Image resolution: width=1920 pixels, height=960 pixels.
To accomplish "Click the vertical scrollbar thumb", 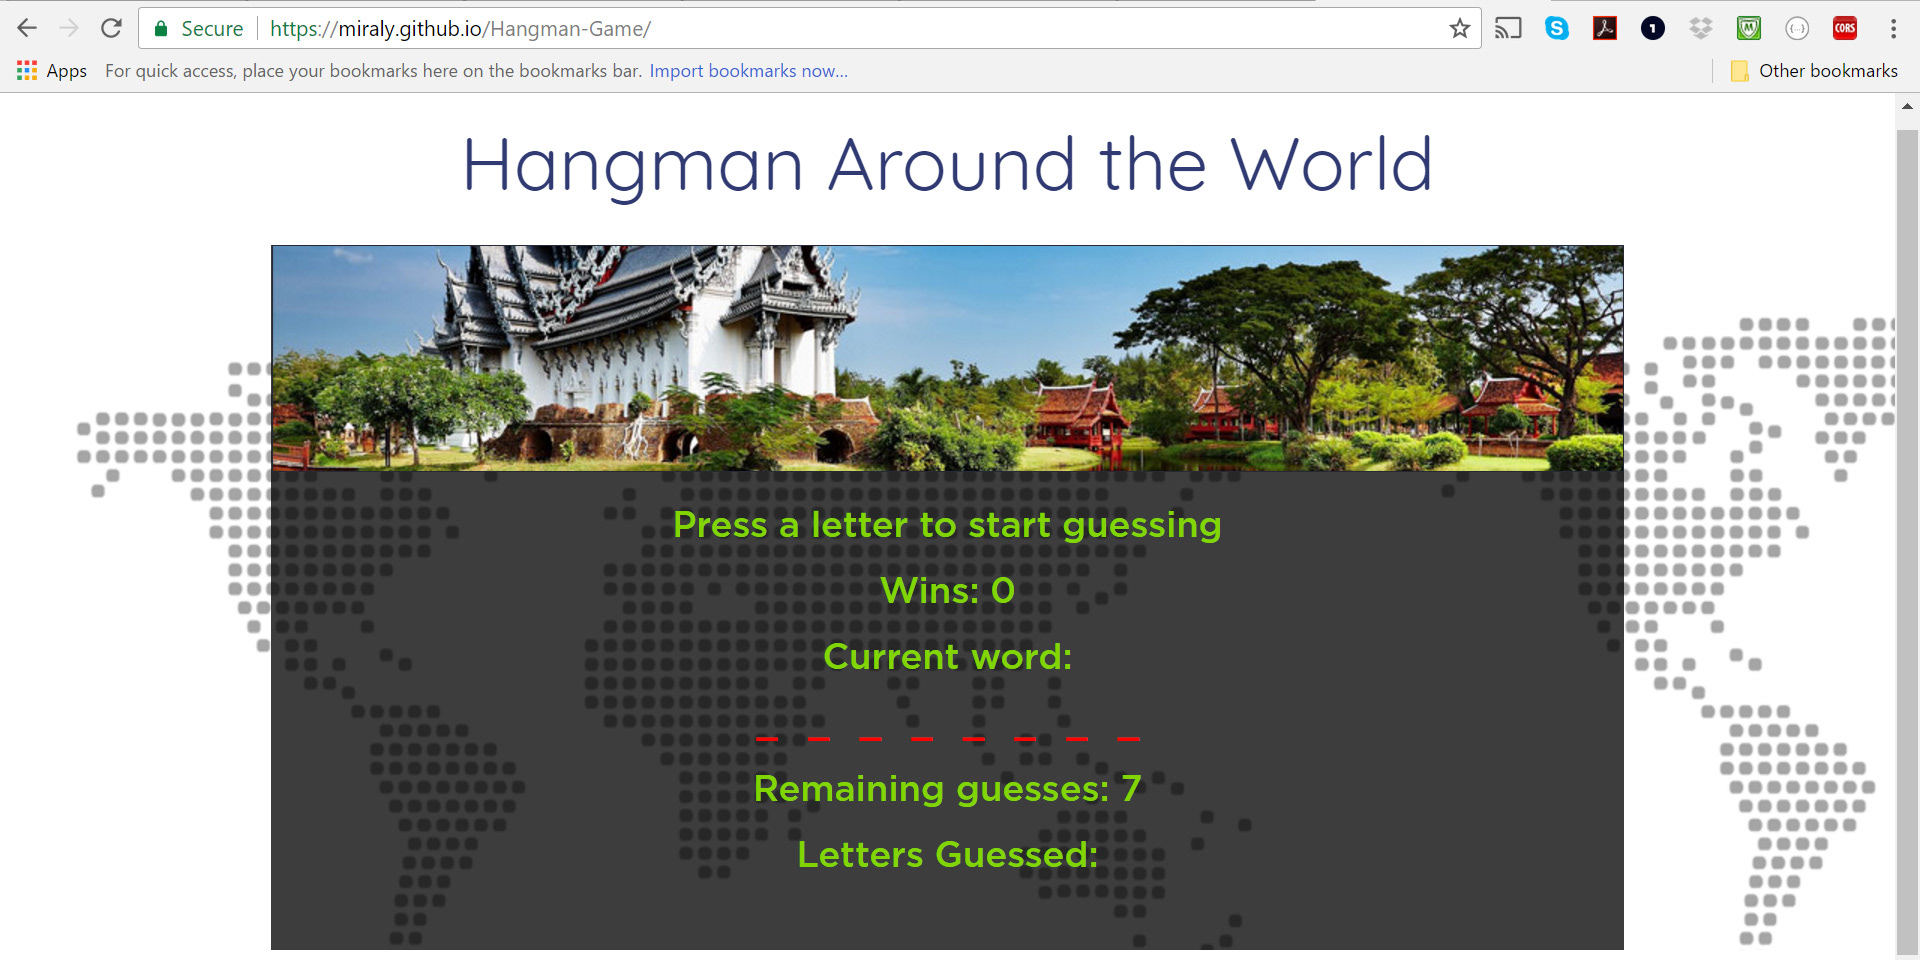I will 1907,540.
